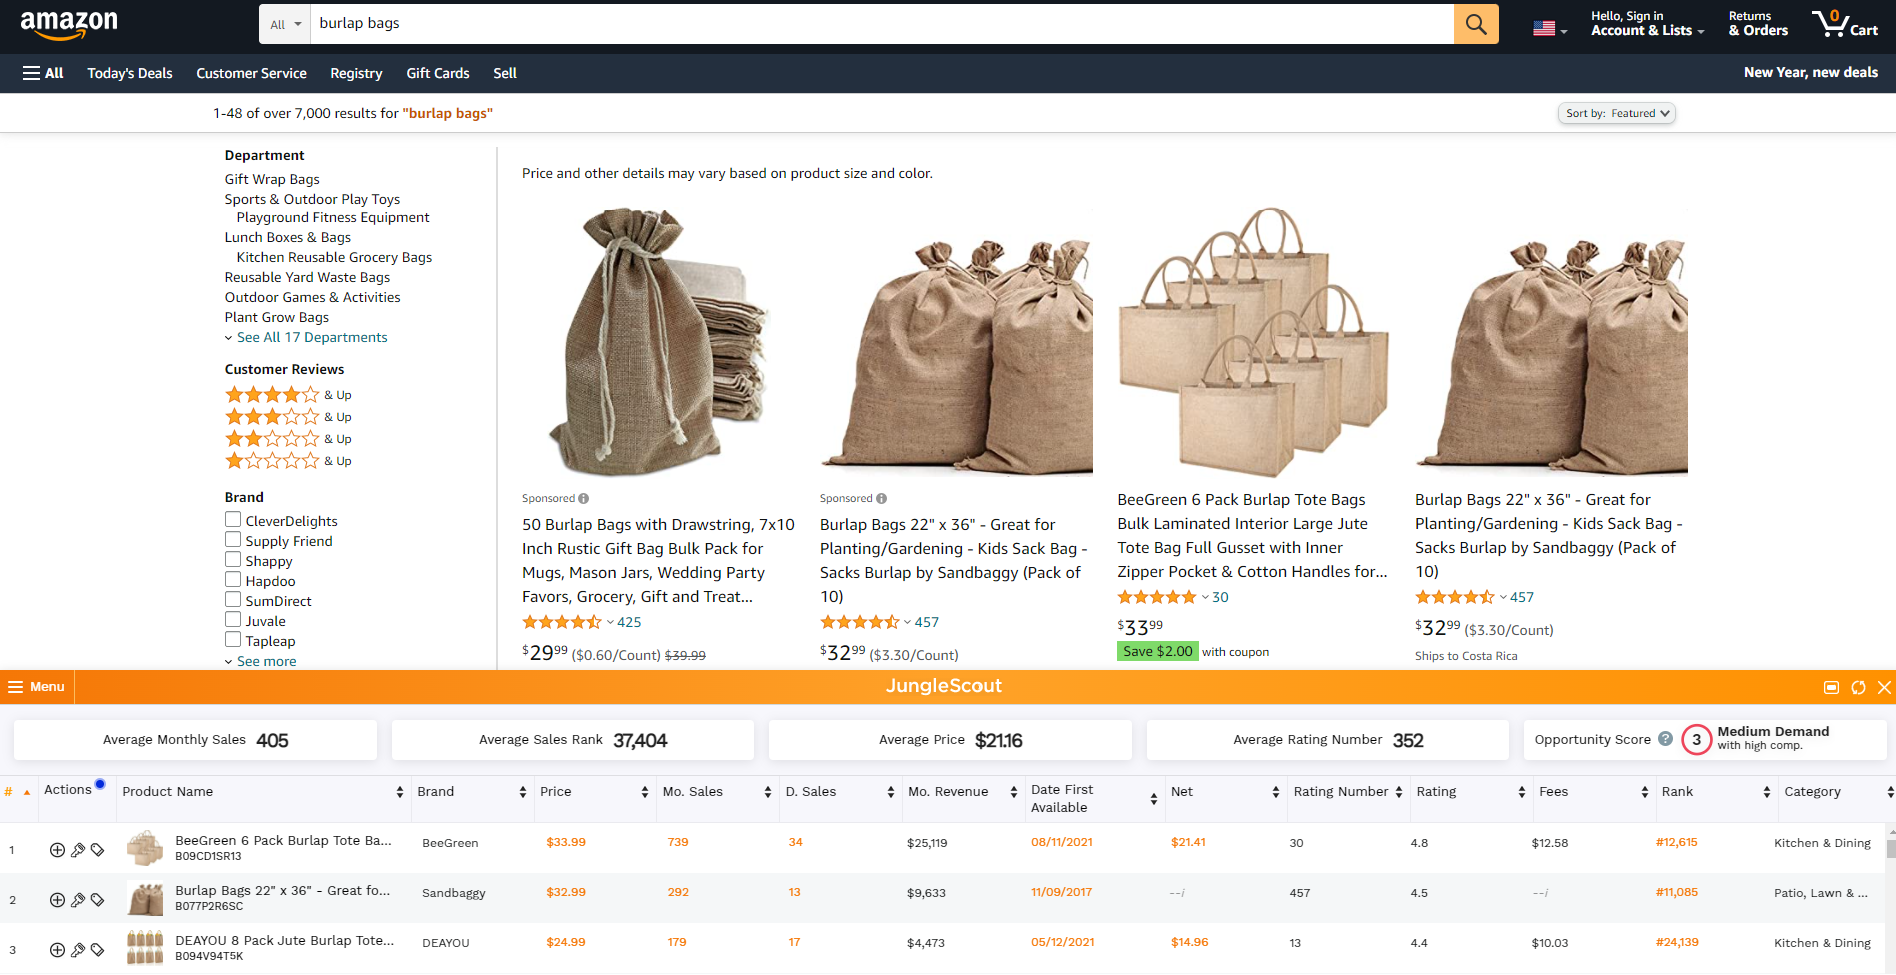Open Gift Wrap Bags department
This screenshot has height=975, width=1896.
point(272,180)
